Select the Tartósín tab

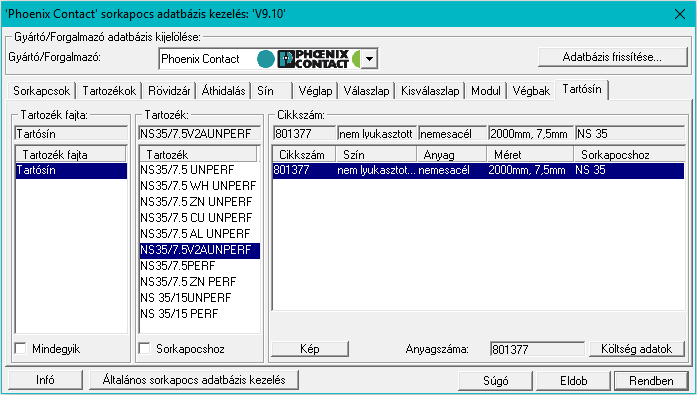coord(582,89)
